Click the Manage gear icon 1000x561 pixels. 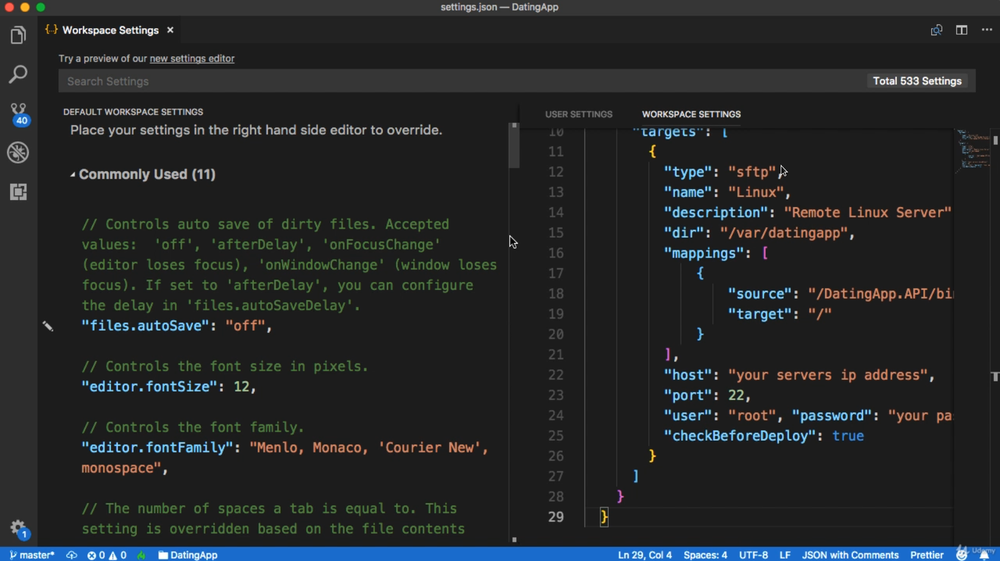tap(18, 528)
